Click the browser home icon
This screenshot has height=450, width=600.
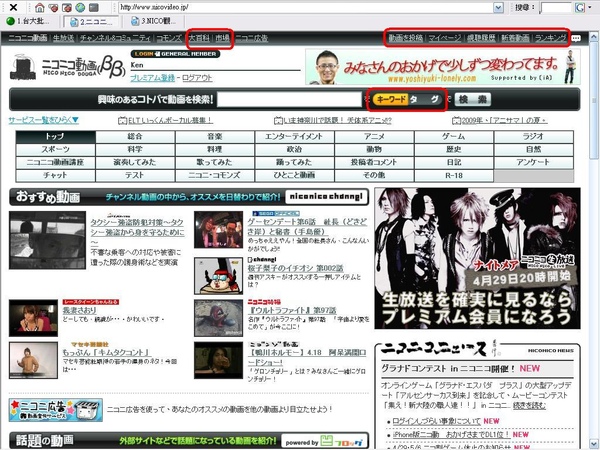39,7
